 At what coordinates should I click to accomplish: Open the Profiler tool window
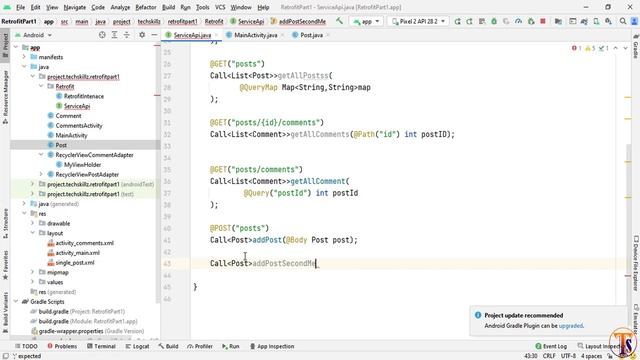200,347
